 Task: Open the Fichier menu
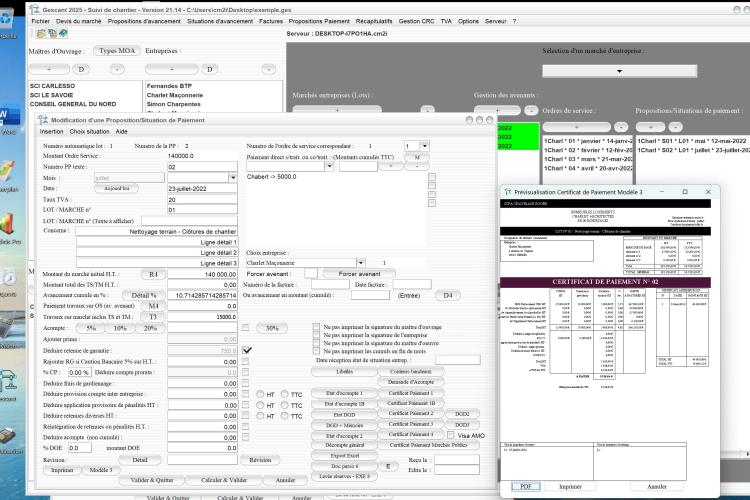pyautogui.click(x=41, y=21)
